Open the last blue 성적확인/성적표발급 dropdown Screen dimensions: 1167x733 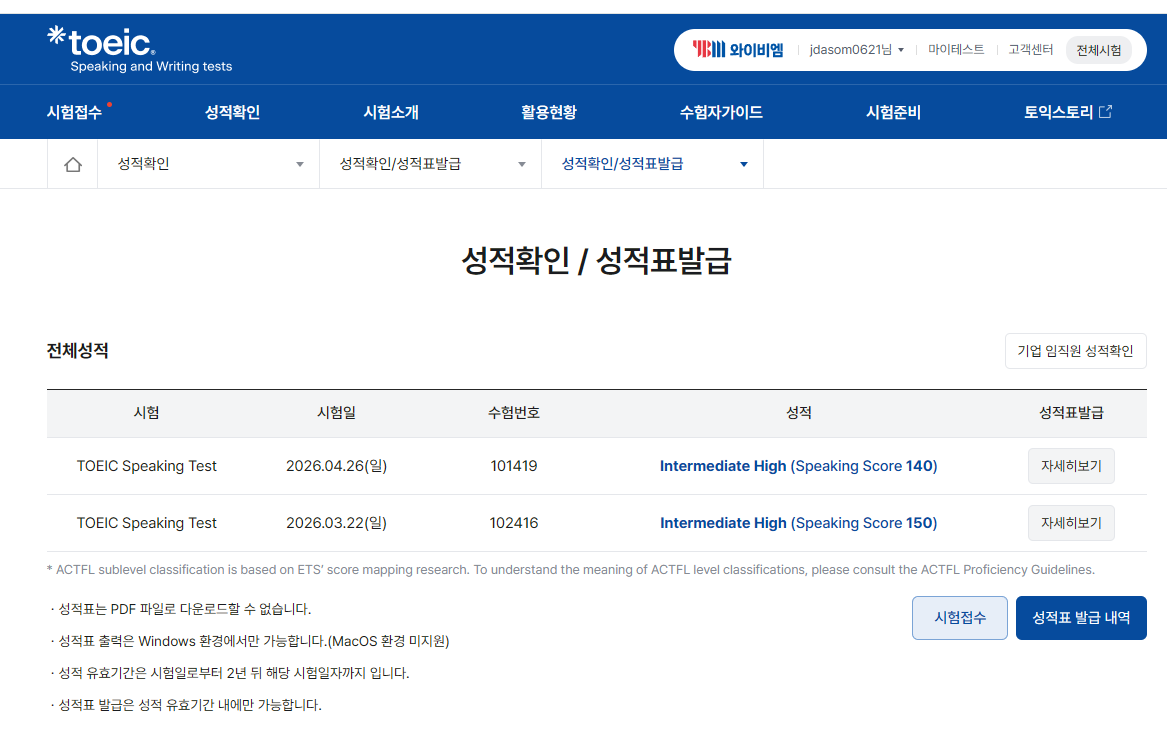652,164
